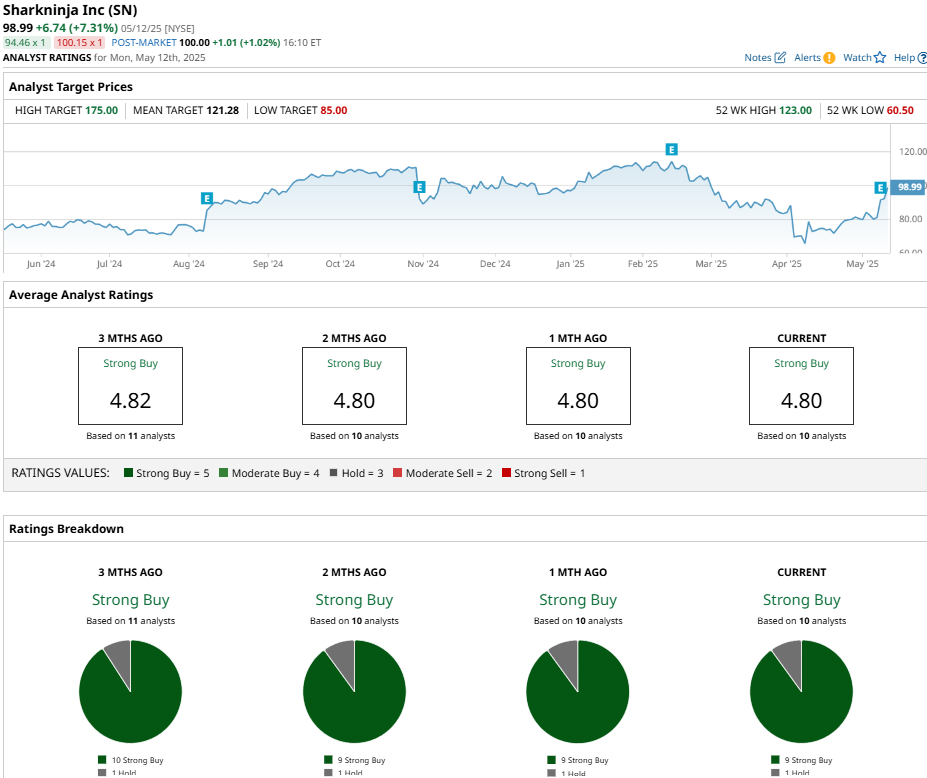Click the earnings marker near Aug '24
This screenshot has width=927, height=778.
click(207, 199)
